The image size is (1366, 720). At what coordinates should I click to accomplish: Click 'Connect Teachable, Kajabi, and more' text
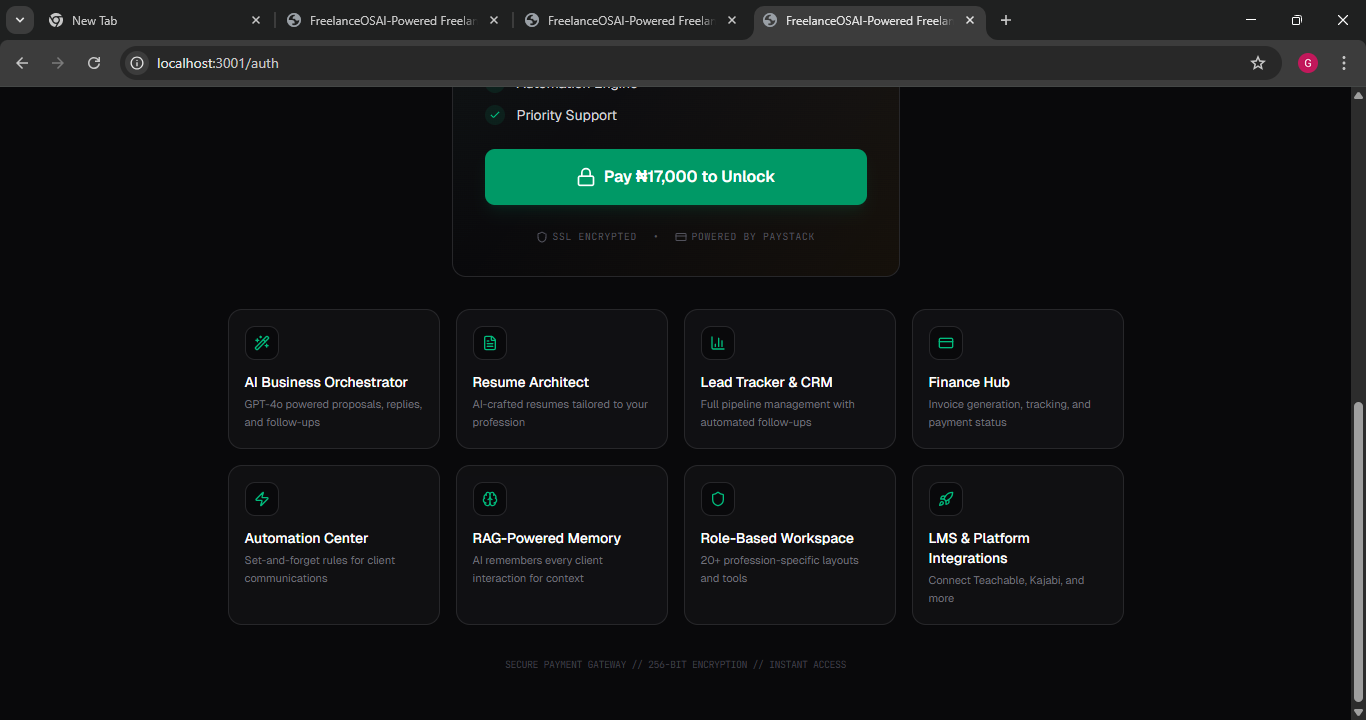[x=1006, y=589]
